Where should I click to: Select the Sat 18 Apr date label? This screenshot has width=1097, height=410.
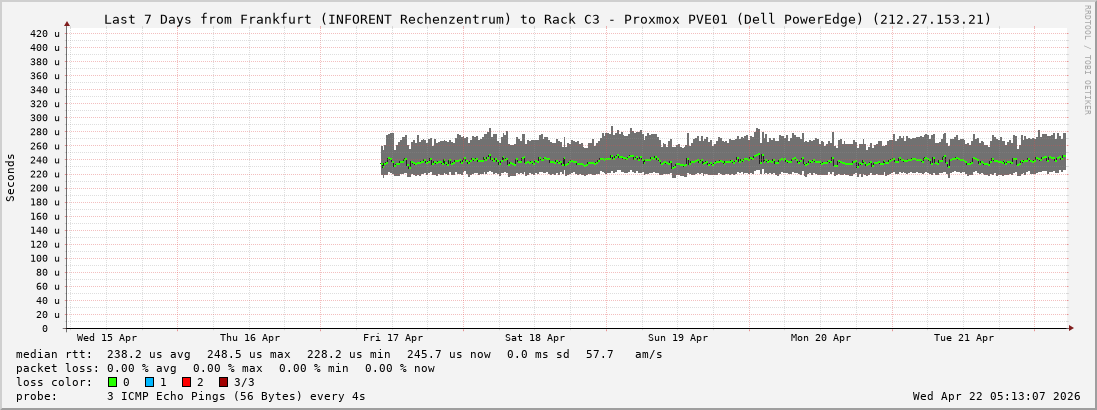point(535,338)
